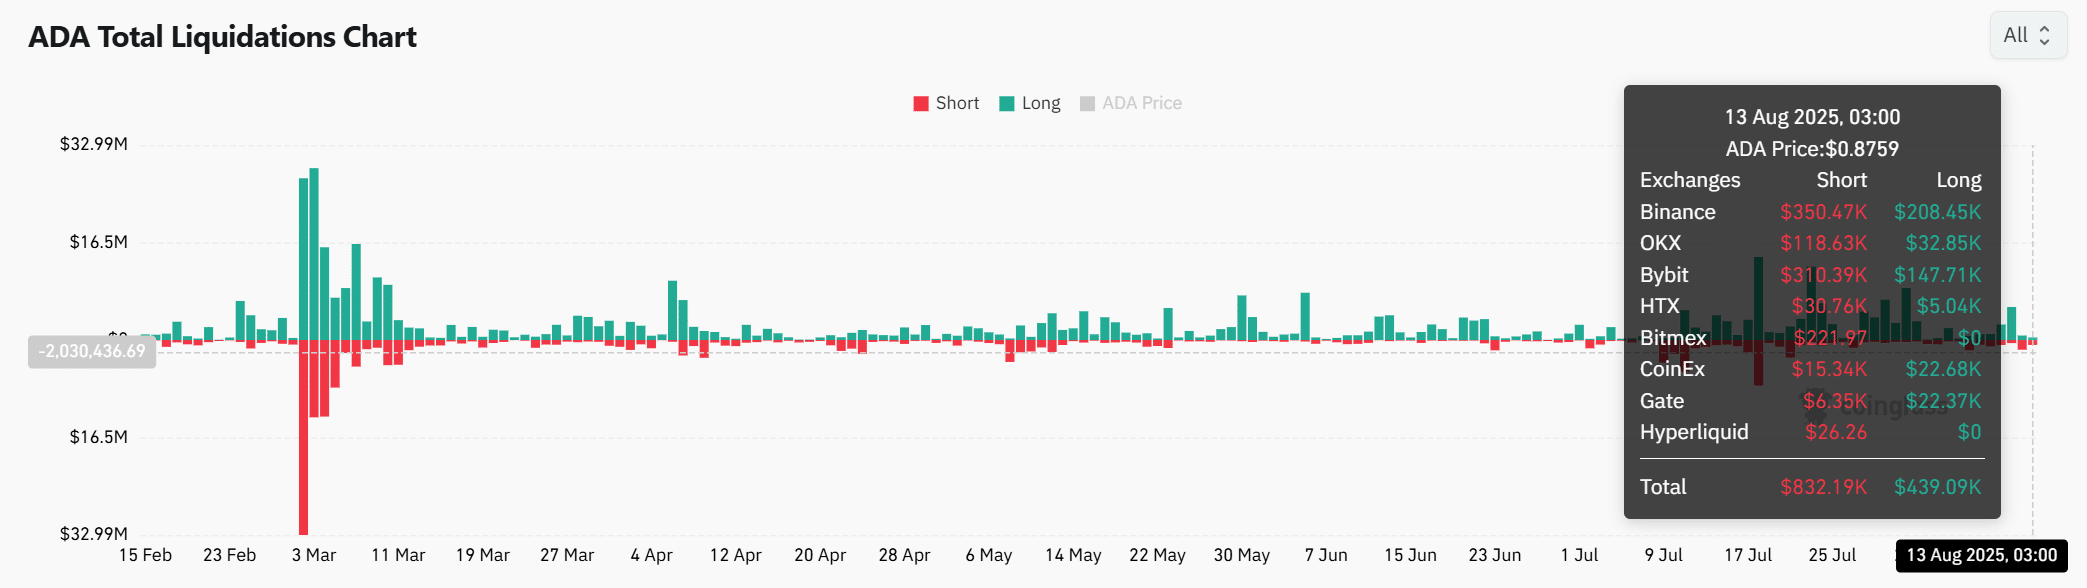Click the tallest green bar near 3 Mar

(x=314, y=253)
